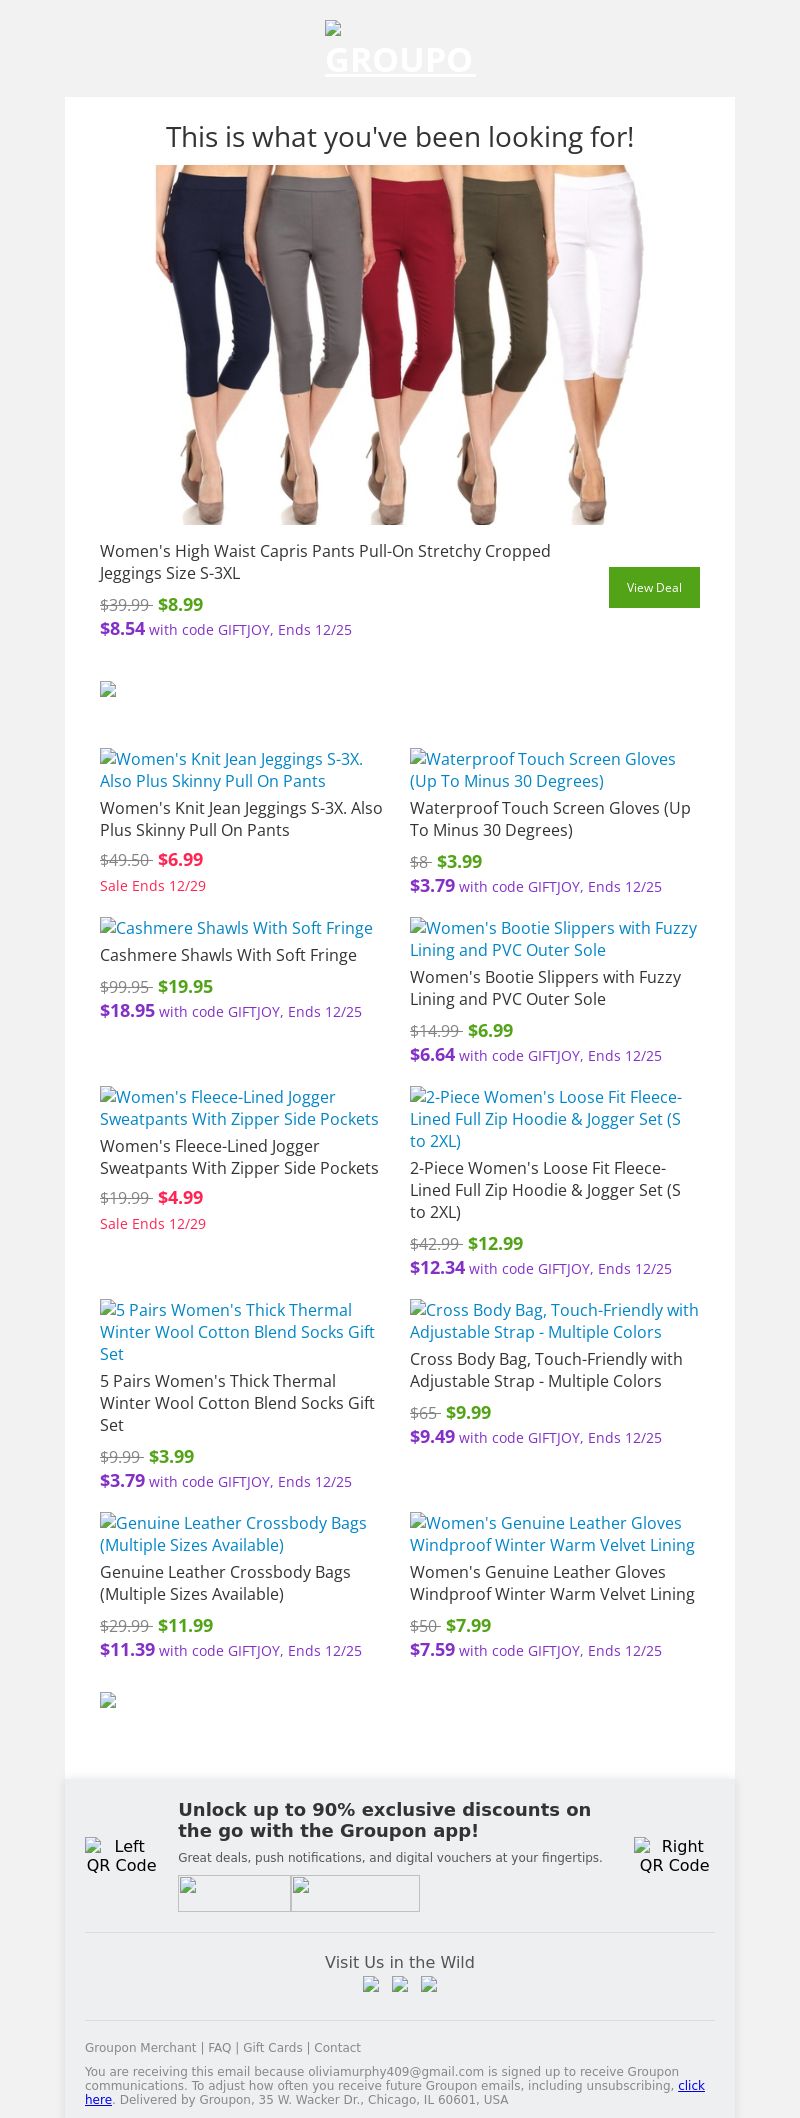Click the rightmost app store badge

(x=355, y=1893)
